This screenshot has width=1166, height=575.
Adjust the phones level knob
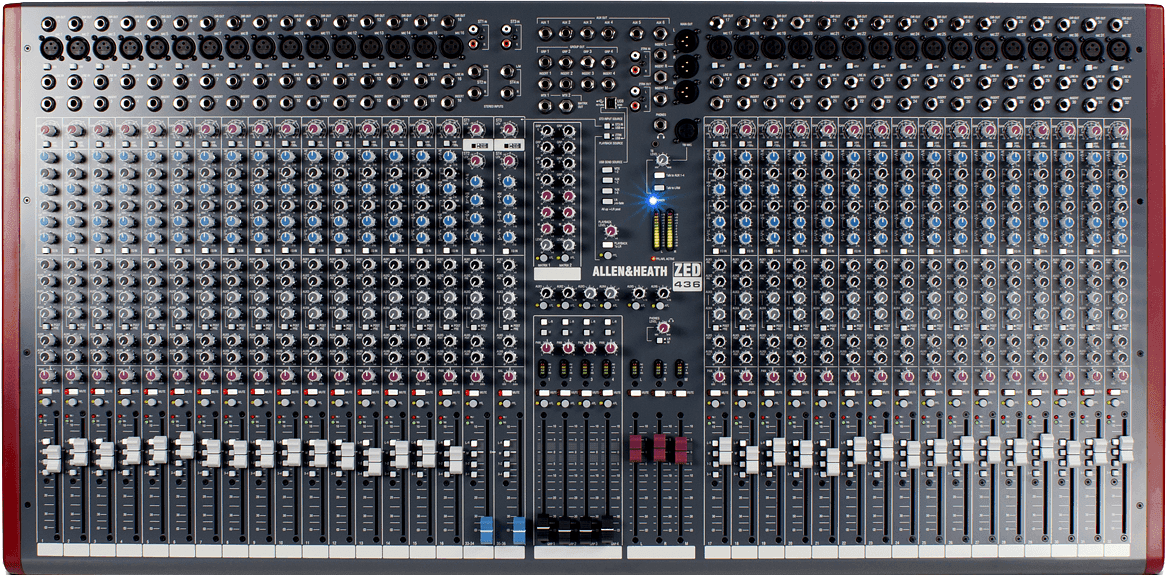pos(663,327)
